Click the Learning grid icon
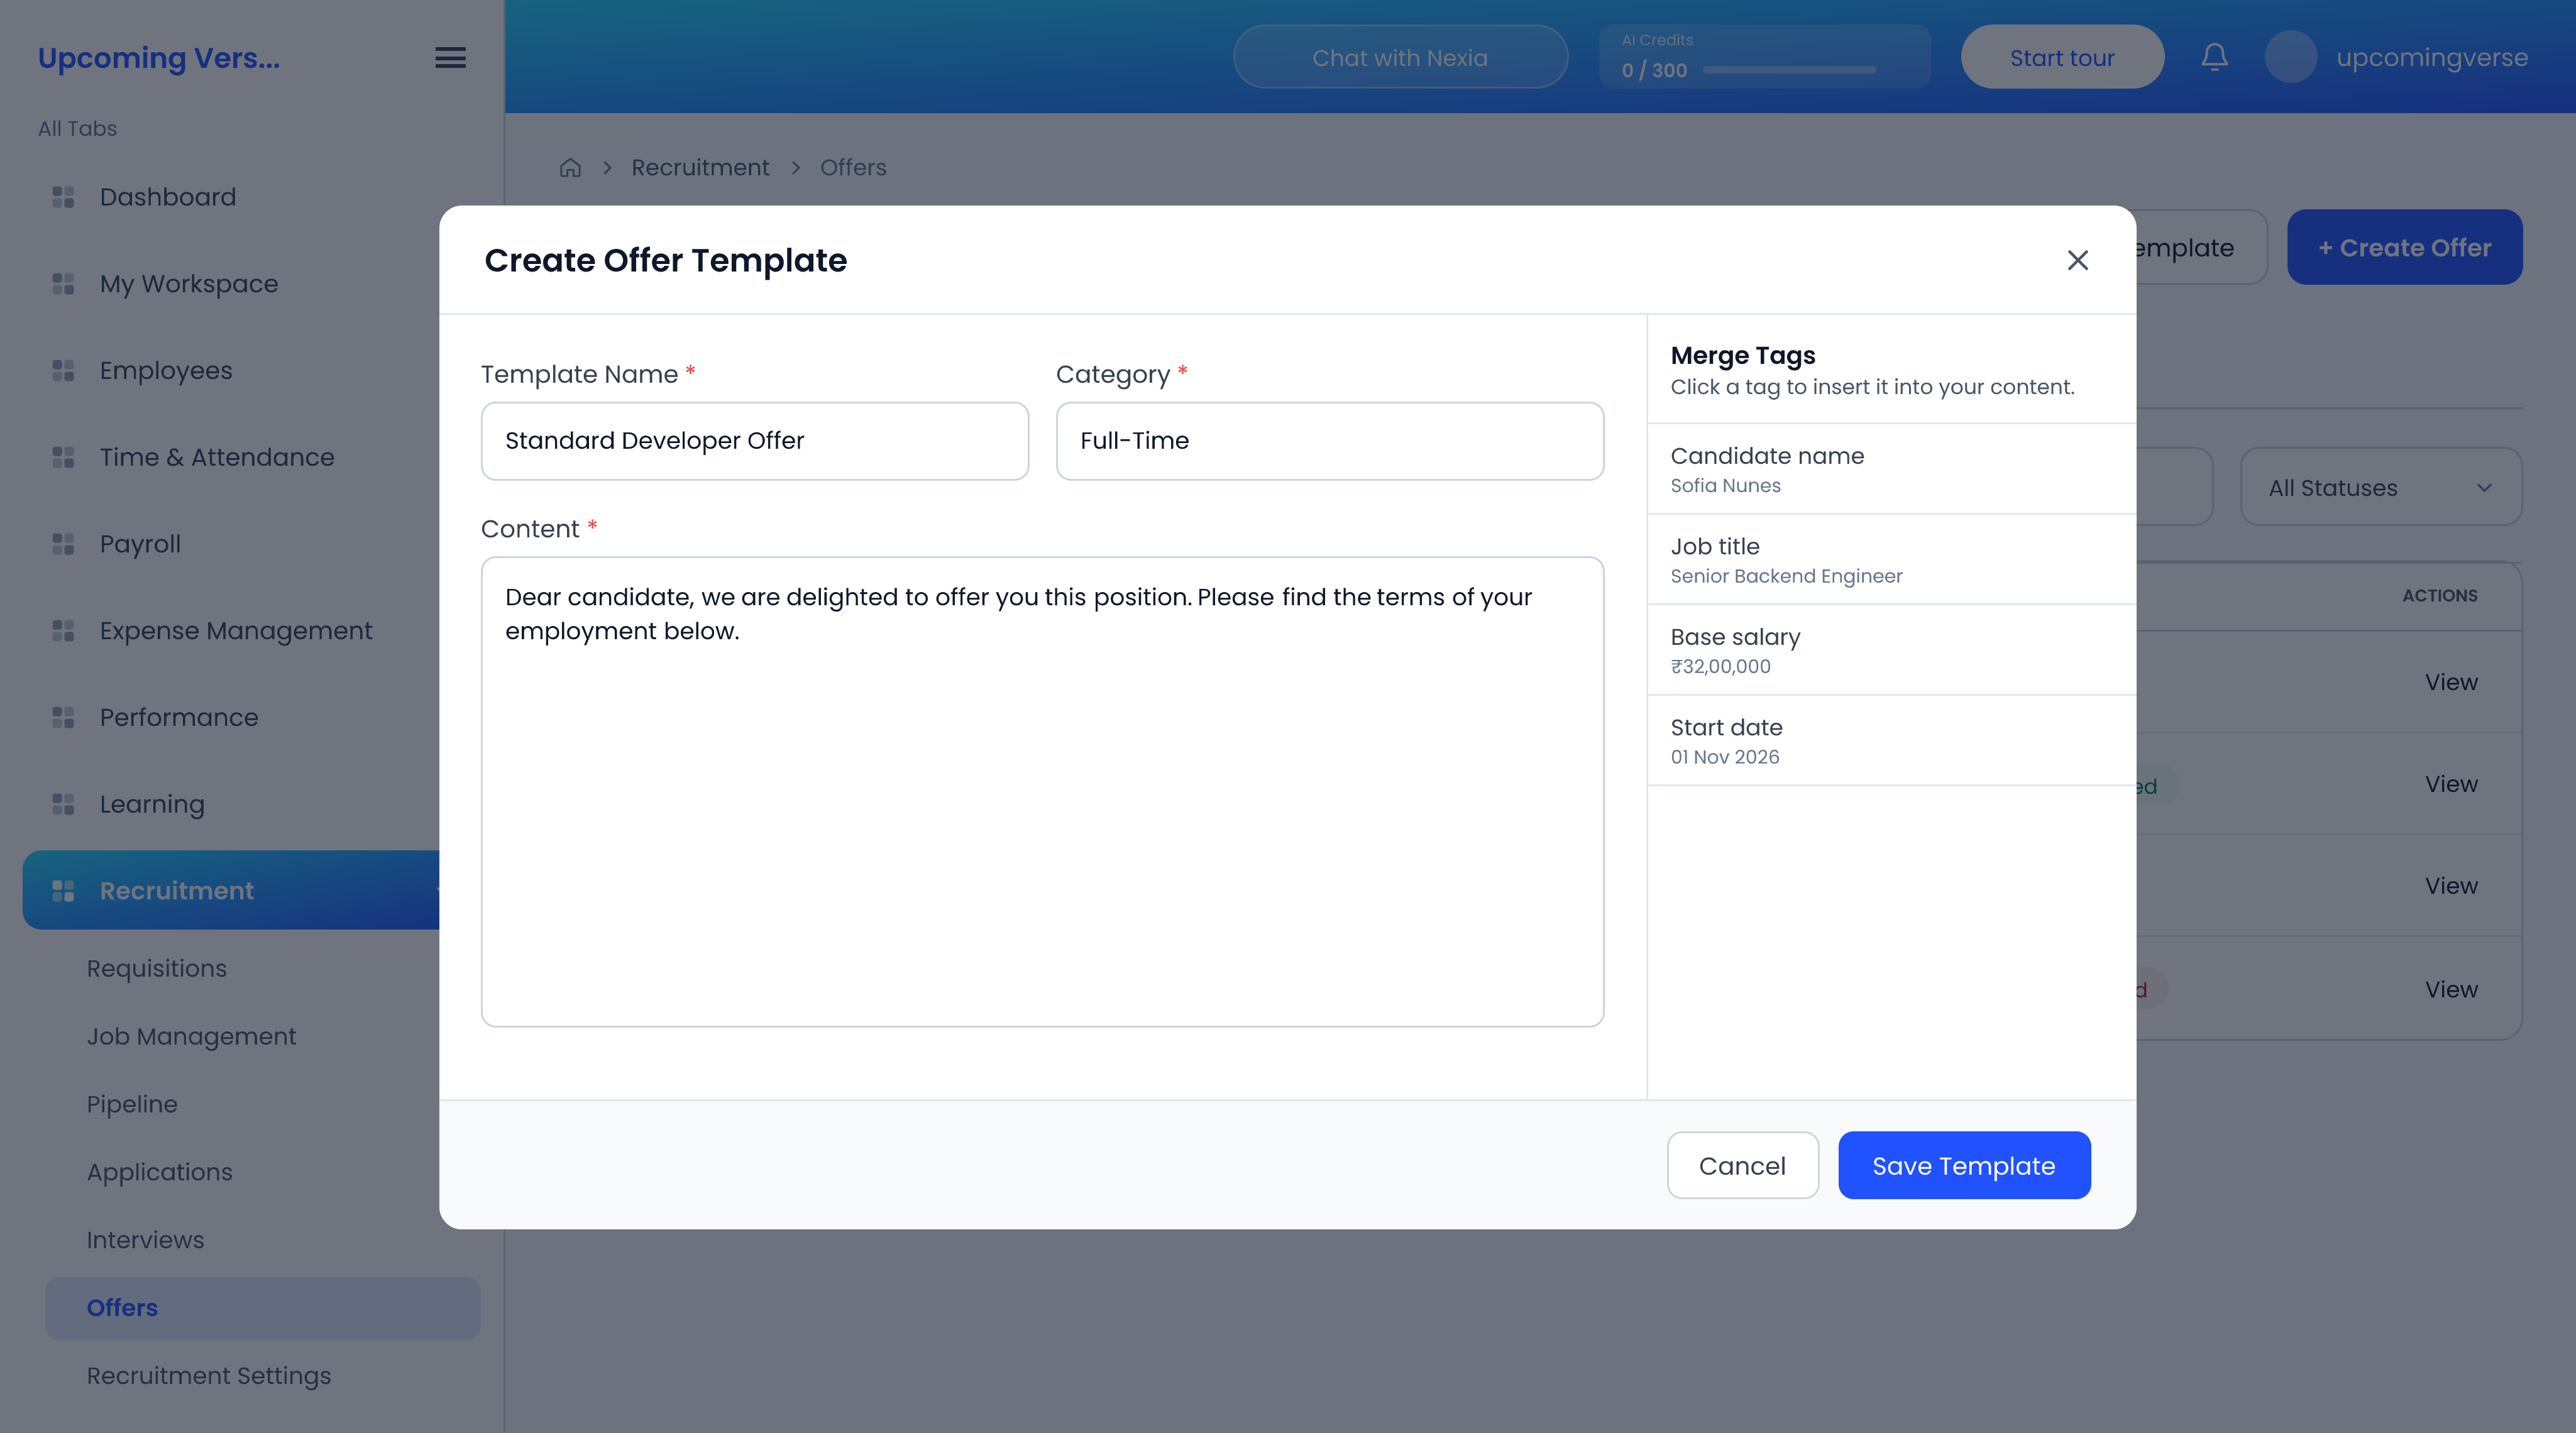This screenshot has width=2576, height=1433. pos(63,804)
